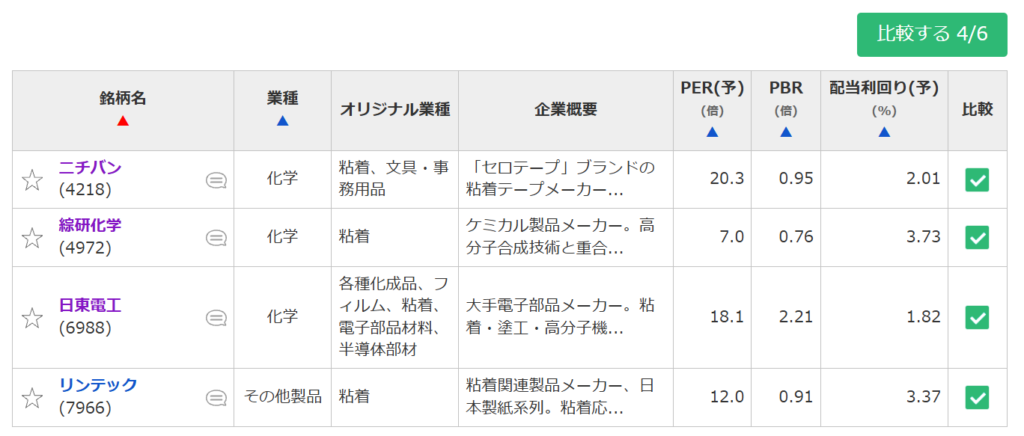Sort by 配当利回り(予) column arrow
The image size is (1024, 436).
[884, 132]
